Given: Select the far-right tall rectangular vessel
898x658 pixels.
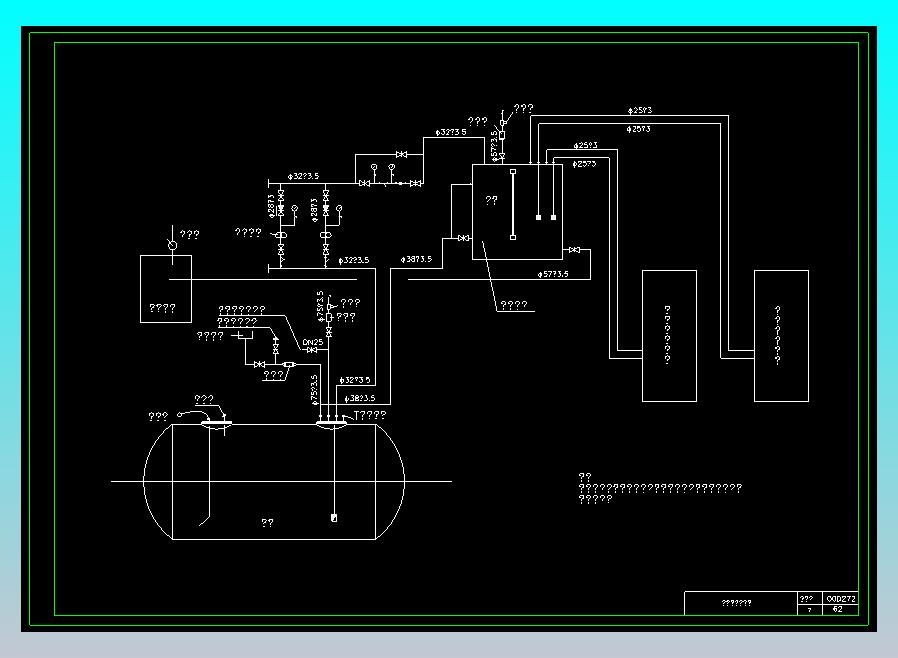Looking at the screenshot, I should click(x=781, y=336).
